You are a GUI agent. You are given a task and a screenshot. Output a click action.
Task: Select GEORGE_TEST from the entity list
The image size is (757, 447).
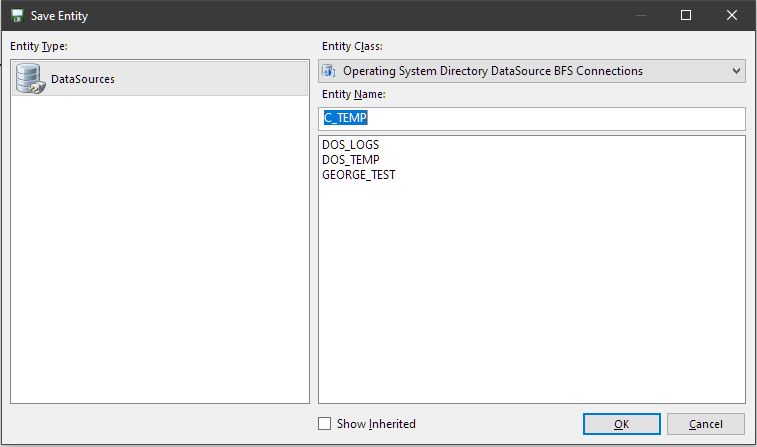tap(359, 175)
